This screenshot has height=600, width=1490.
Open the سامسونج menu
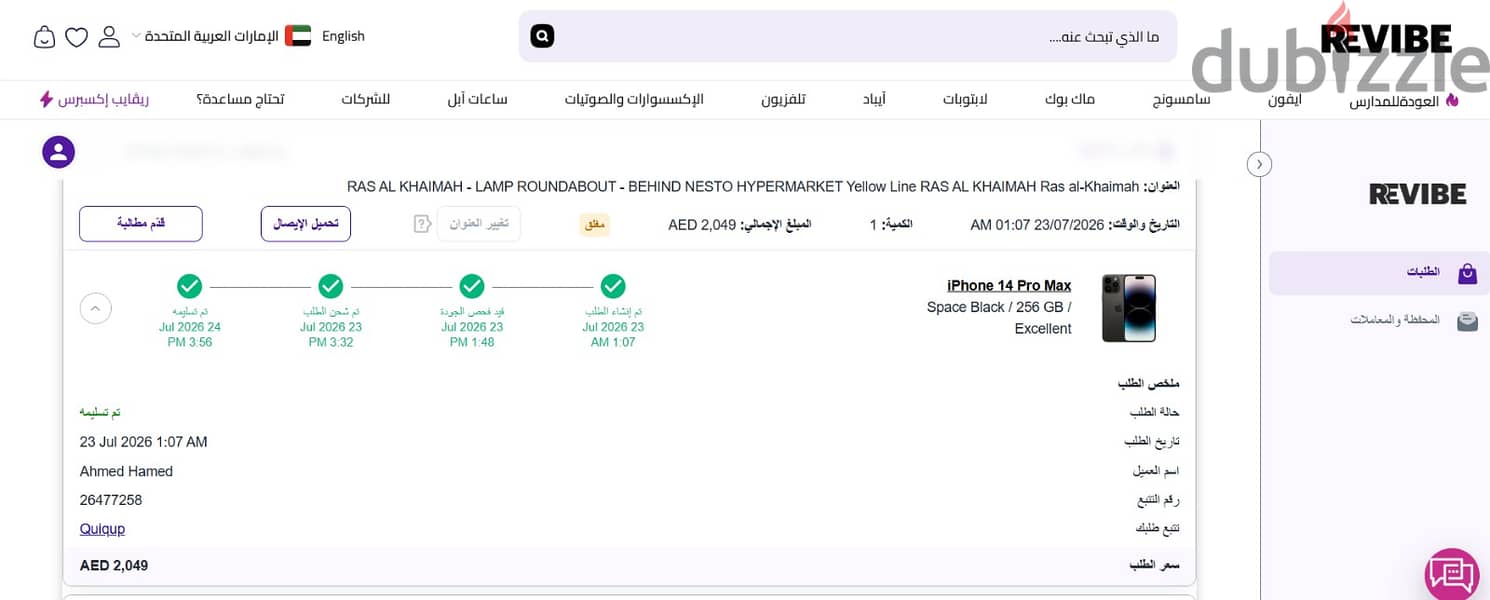(1181, 99)
